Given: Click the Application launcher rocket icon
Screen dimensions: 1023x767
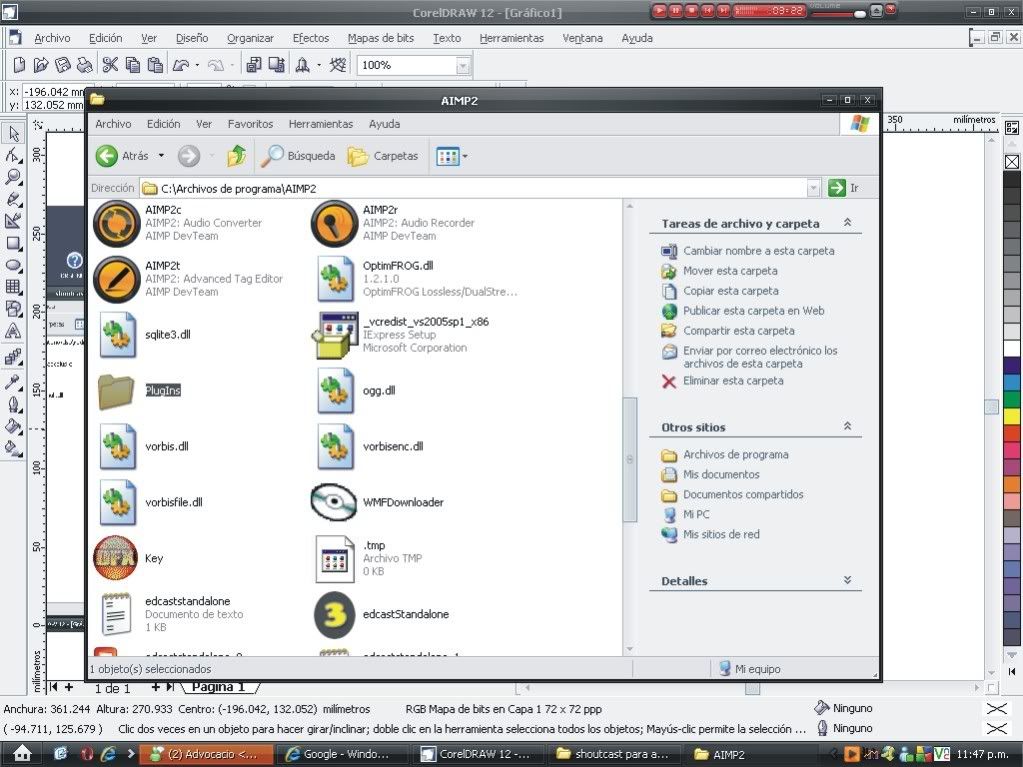Looking at the screenshot, I should click(x=302, y=65).
